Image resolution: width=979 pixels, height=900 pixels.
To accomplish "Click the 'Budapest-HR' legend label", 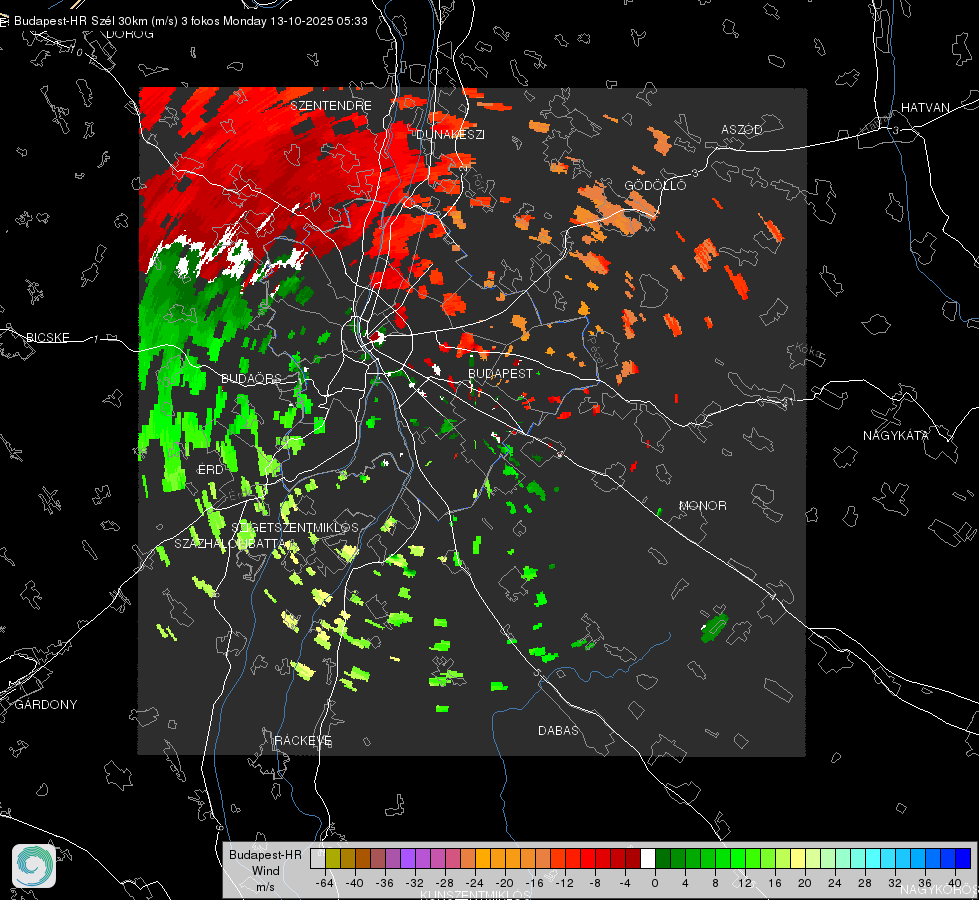I will [x=265, y=854].
